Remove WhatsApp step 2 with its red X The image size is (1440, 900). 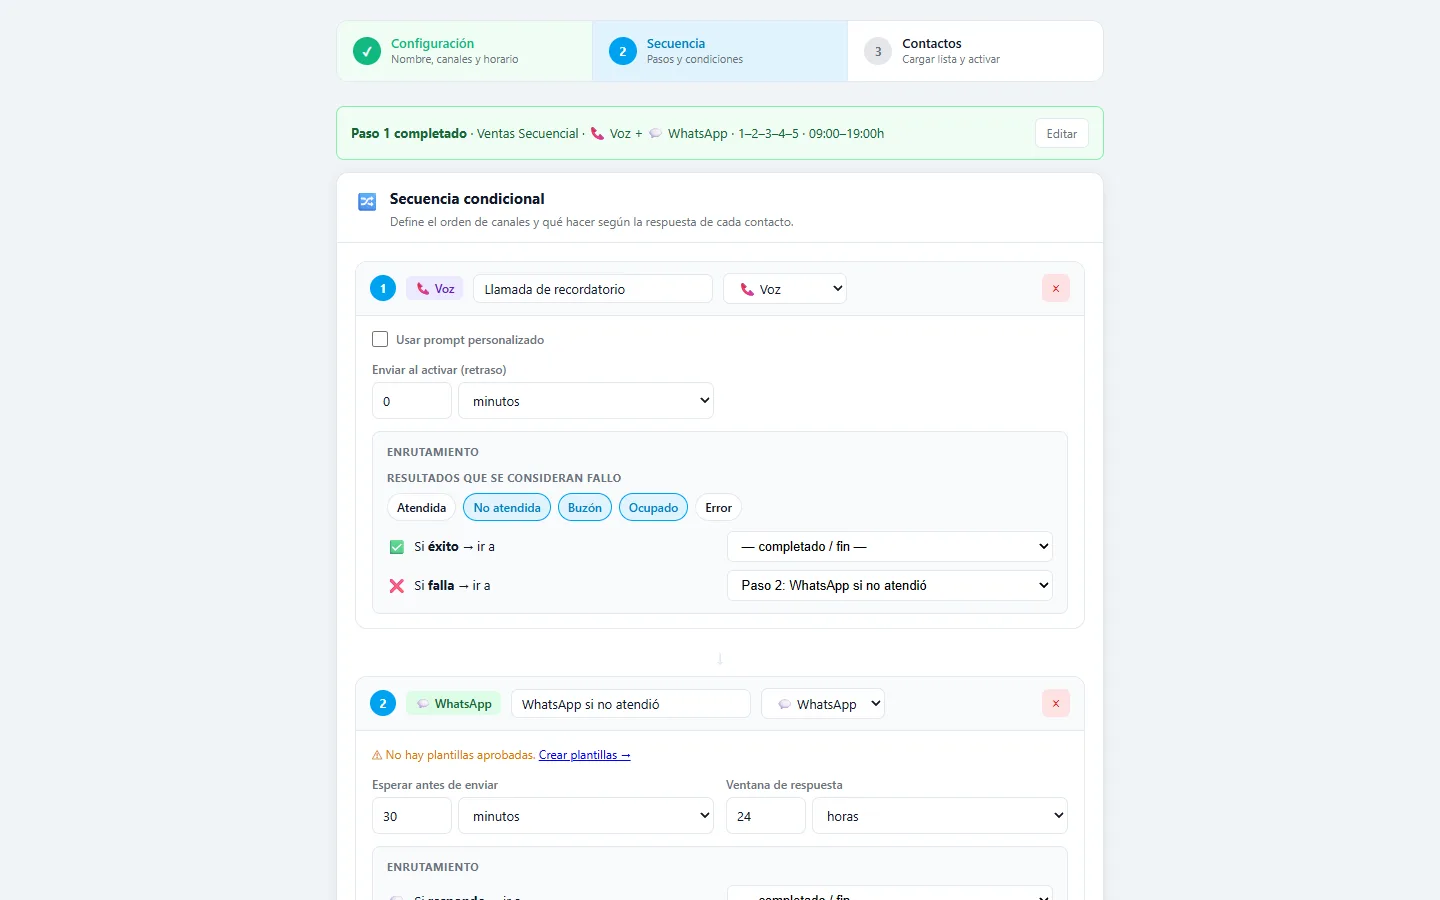(x=1056, y=703)
